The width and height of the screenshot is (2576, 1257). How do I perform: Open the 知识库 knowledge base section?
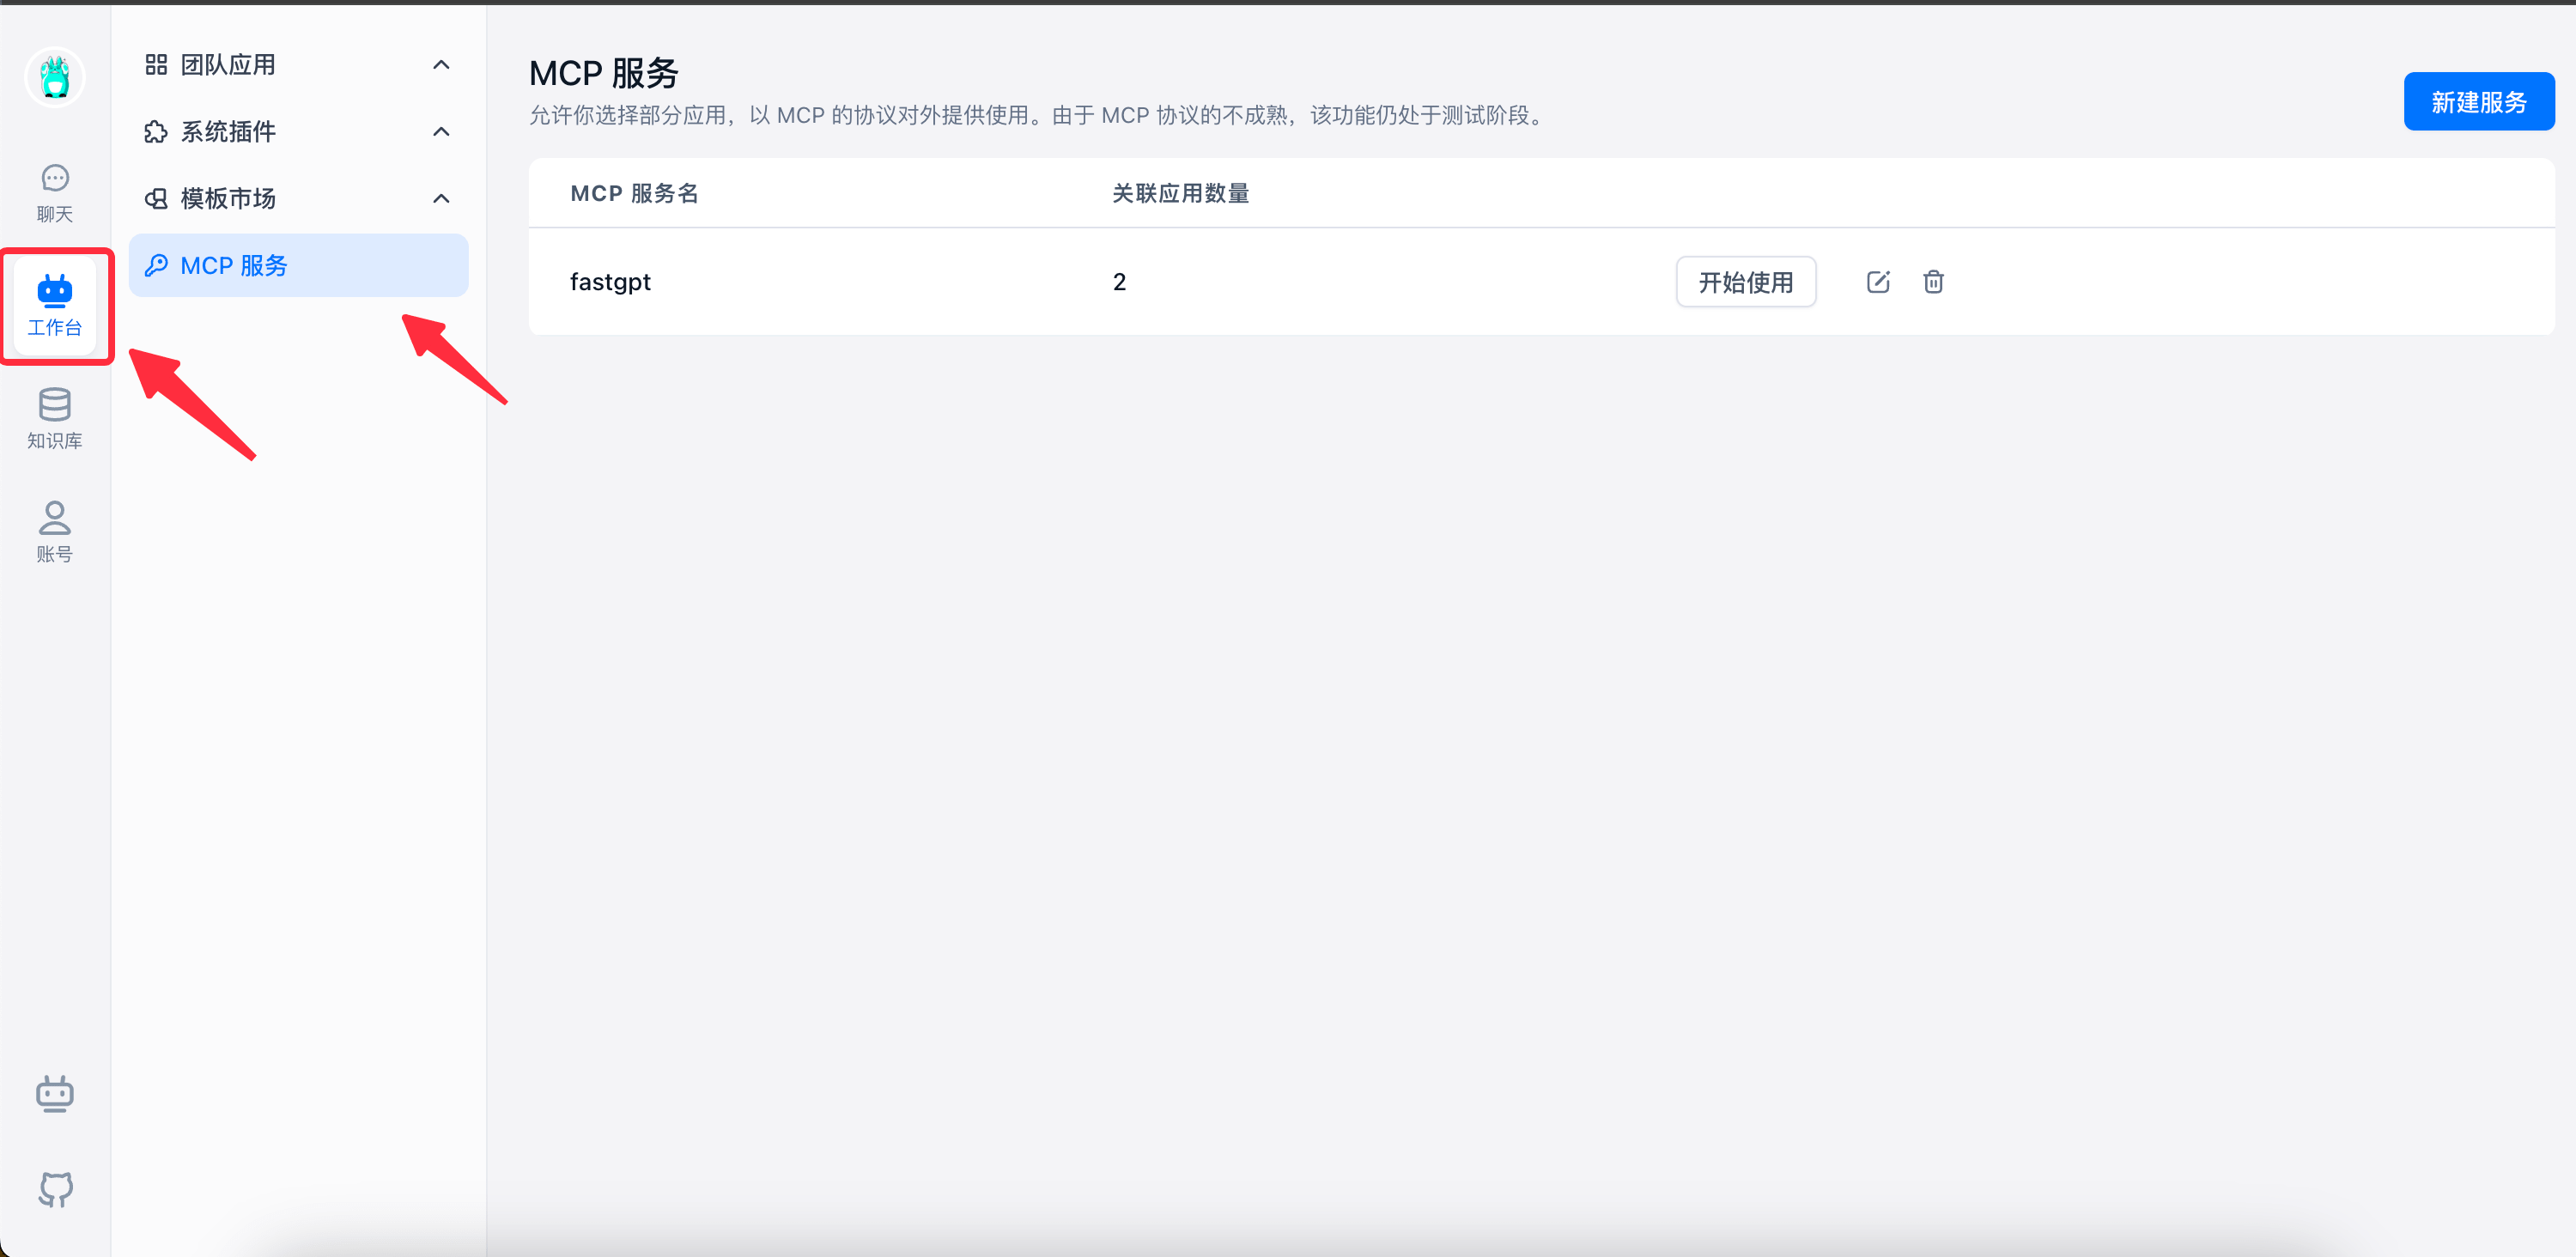click(55, 420)
